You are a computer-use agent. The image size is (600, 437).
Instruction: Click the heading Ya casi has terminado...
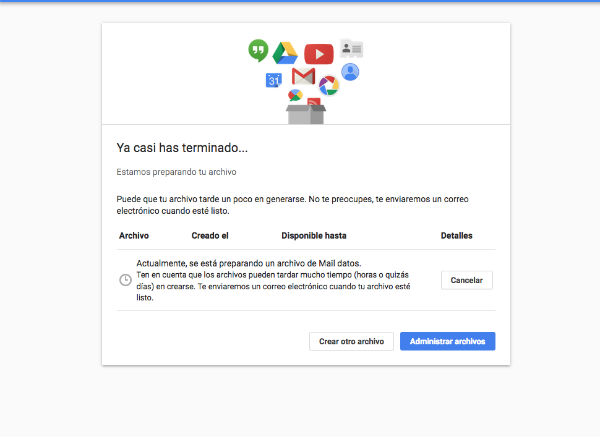[182, 148]
